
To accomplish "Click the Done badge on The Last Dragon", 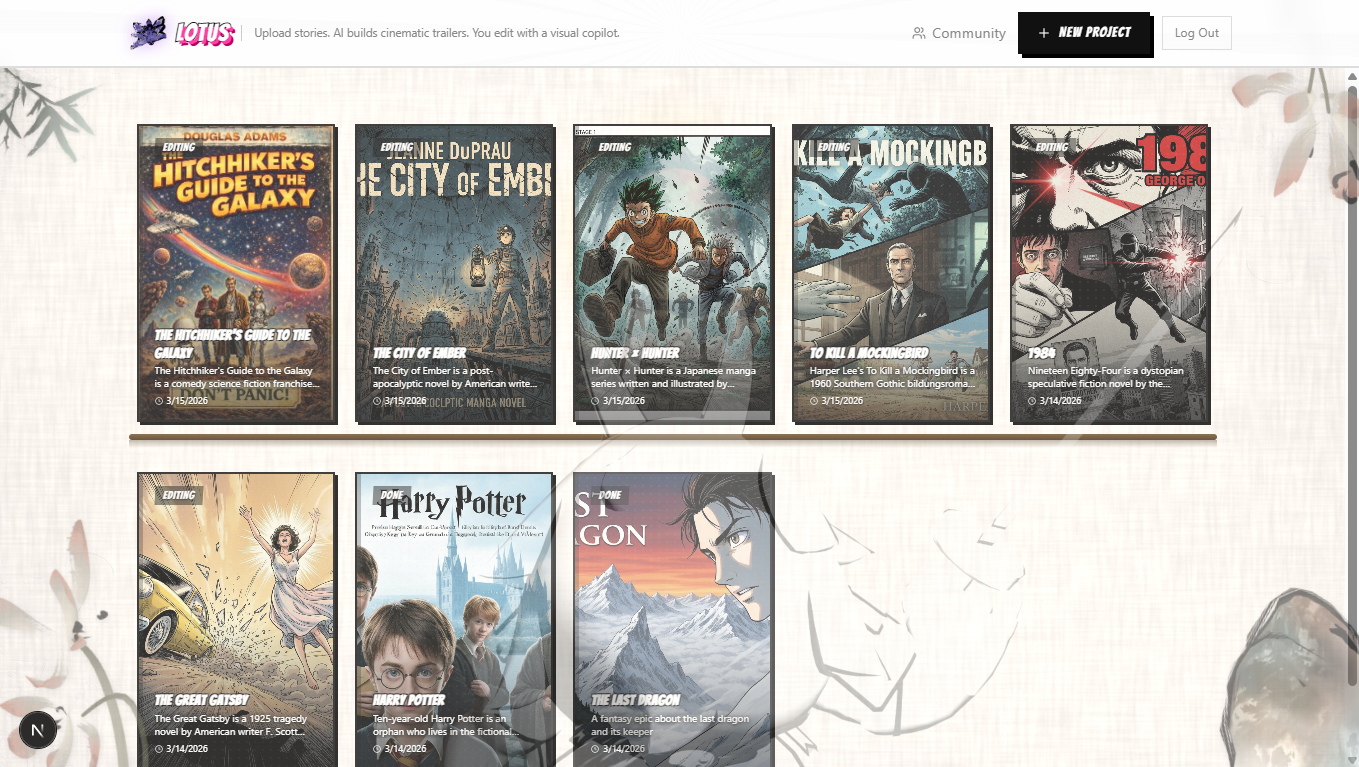I will 610,495.
